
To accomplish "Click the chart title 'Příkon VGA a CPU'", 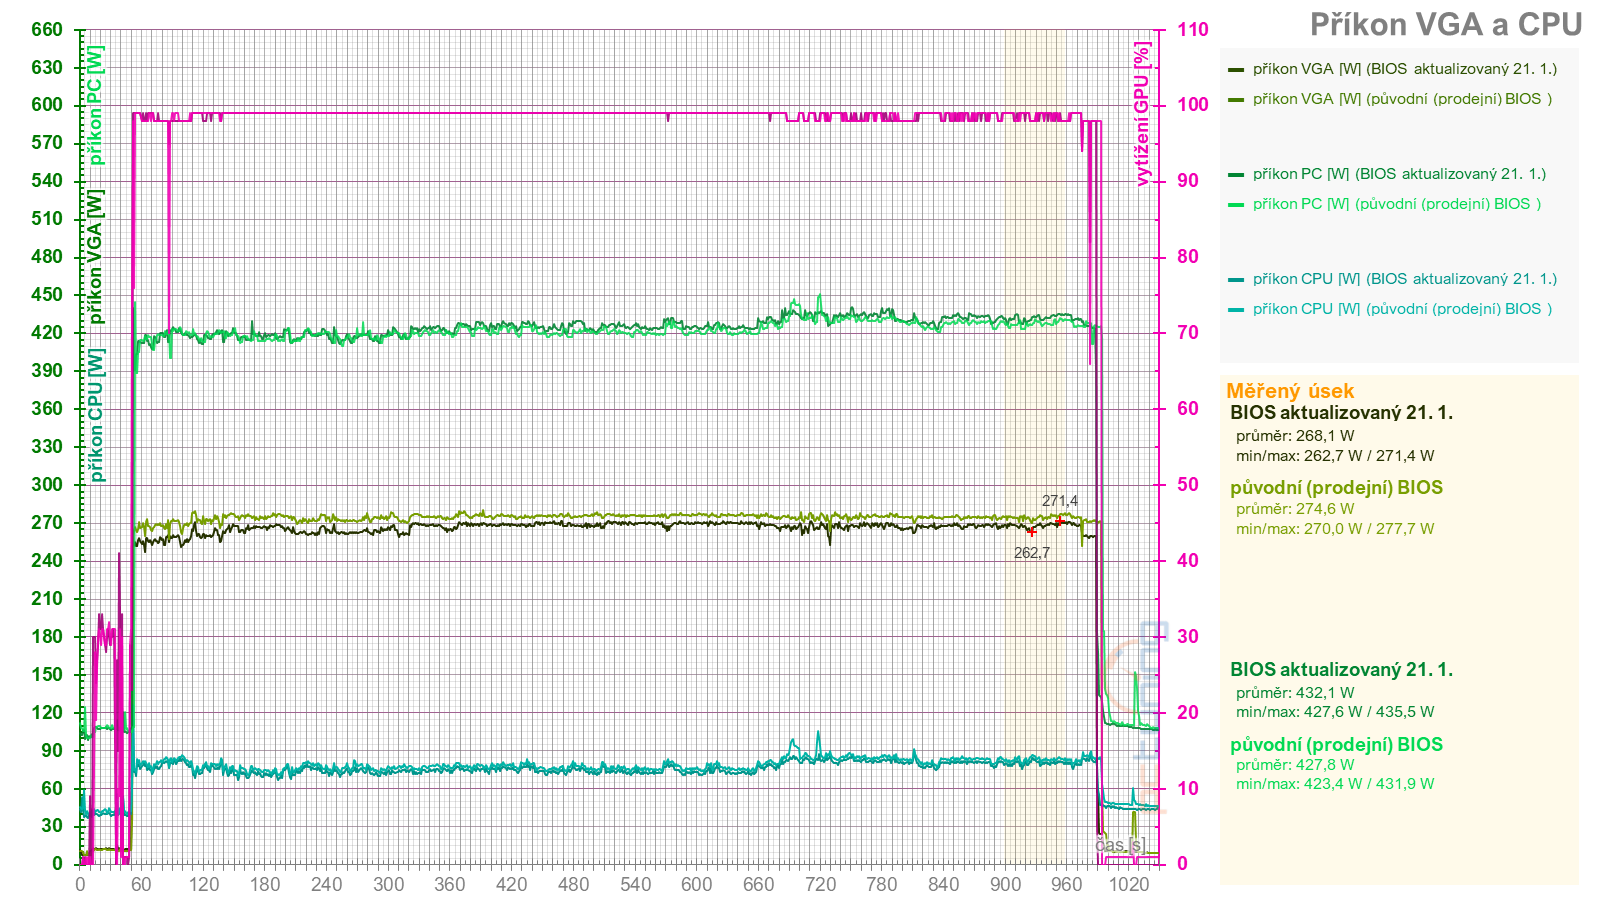I will click(1446, 24).
